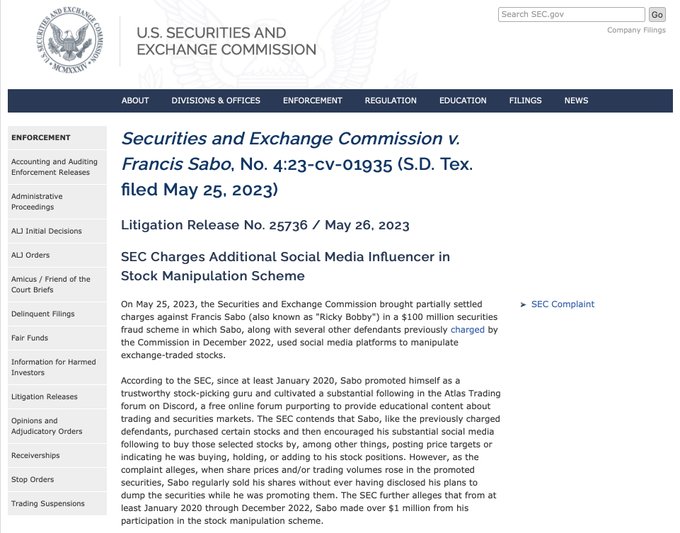Screen dimensions: 680x533
Task: Open the ABOUT navigation menu
Action: point(135,101)
